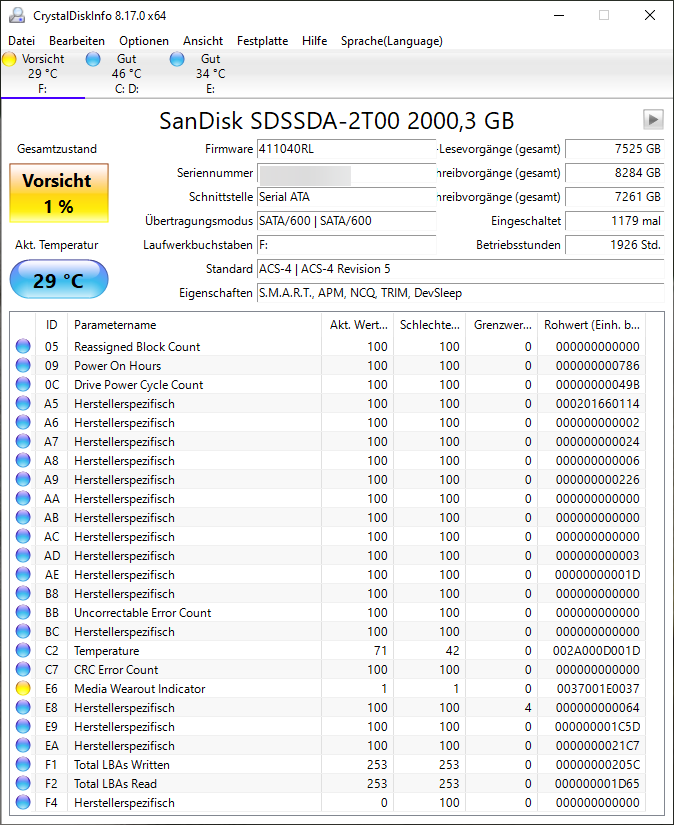Click the Schnittstelle field Serial ATA
This screenshot has width=674, height=825.
[x=347, y=197]
